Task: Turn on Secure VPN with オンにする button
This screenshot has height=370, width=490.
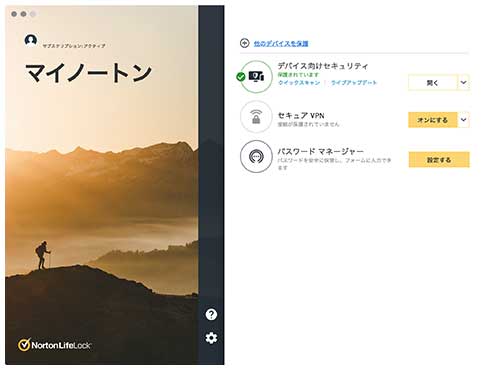Action: pos(433,120)
